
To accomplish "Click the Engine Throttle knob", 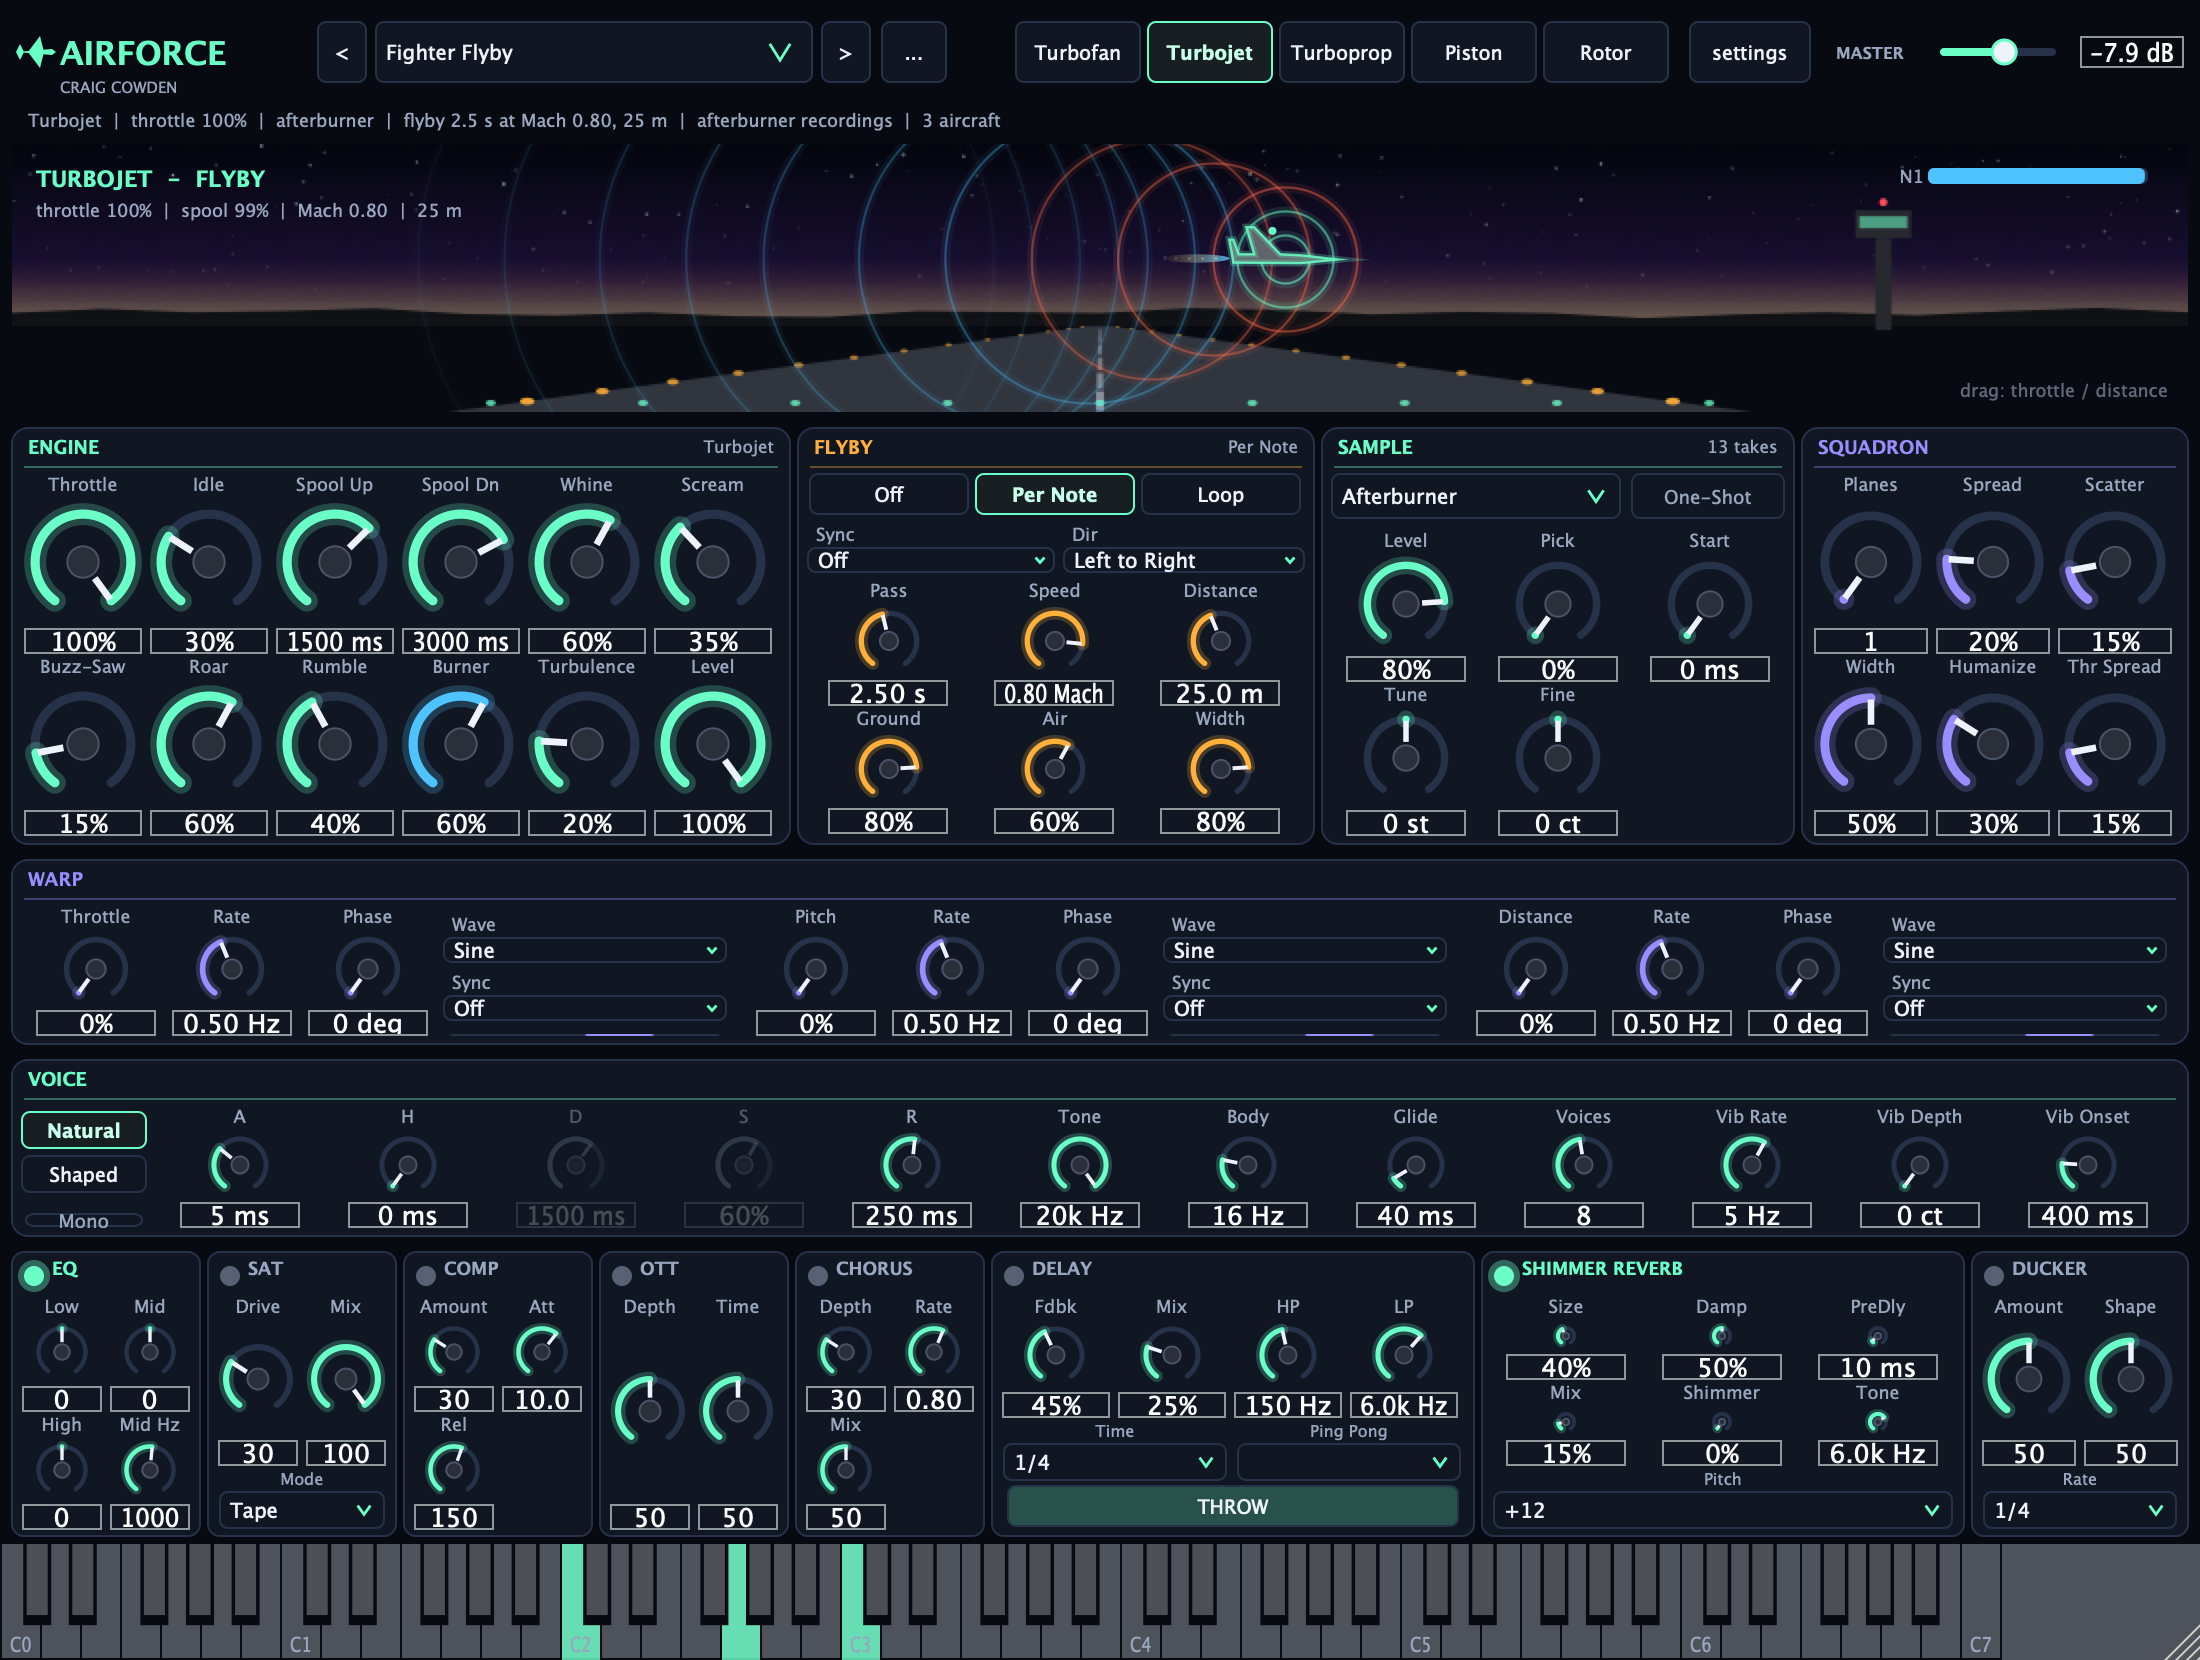I will point(82,561).
